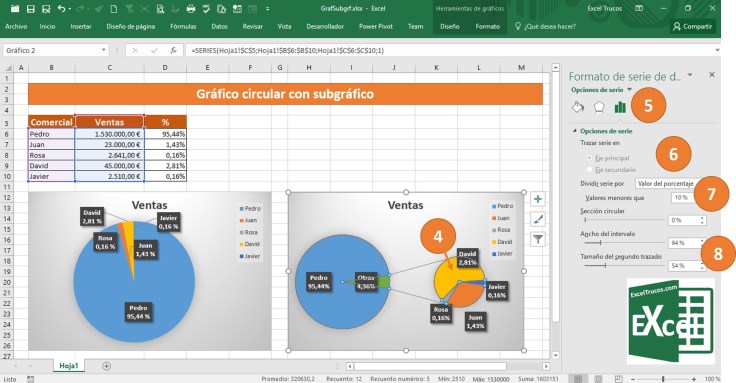Open the chart Diseño tab
The height and width of the screenshot is (383, 736).
click(x=450, y=27)
